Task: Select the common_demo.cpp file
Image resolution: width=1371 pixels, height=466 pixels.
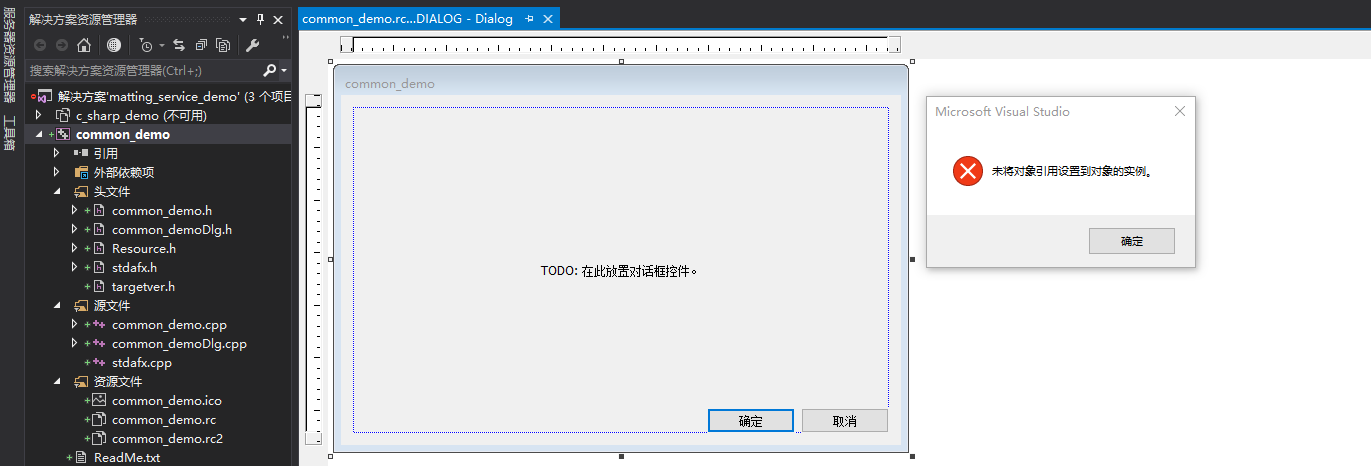Action: (170, 325)
